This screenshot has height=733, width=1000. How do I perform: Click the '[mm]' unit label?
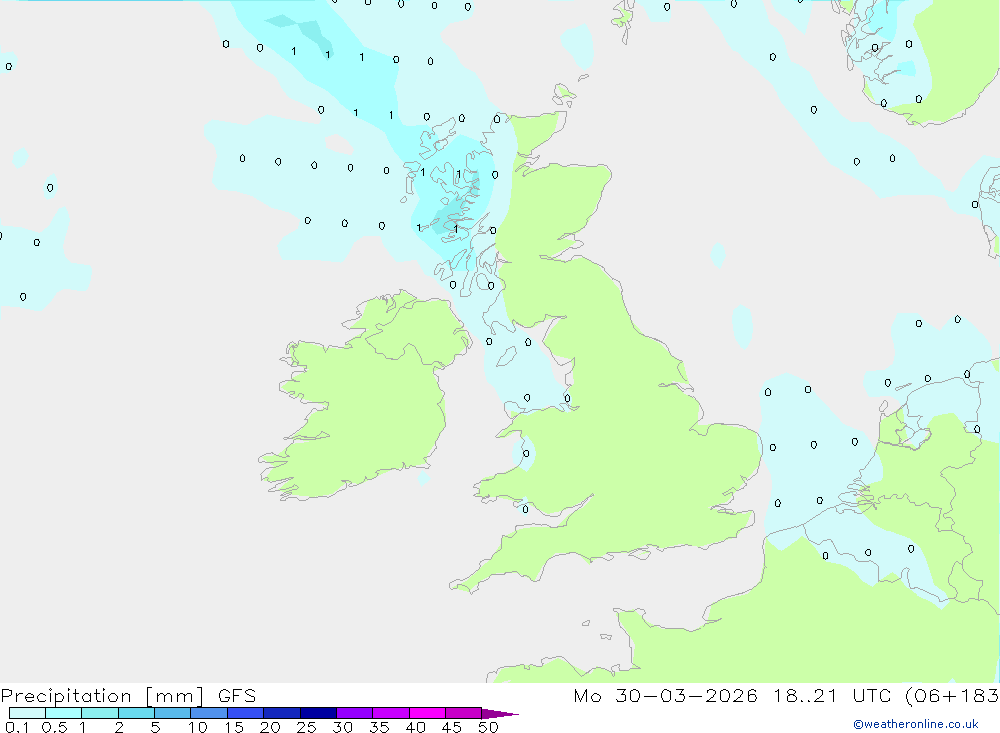pos(175,696)
